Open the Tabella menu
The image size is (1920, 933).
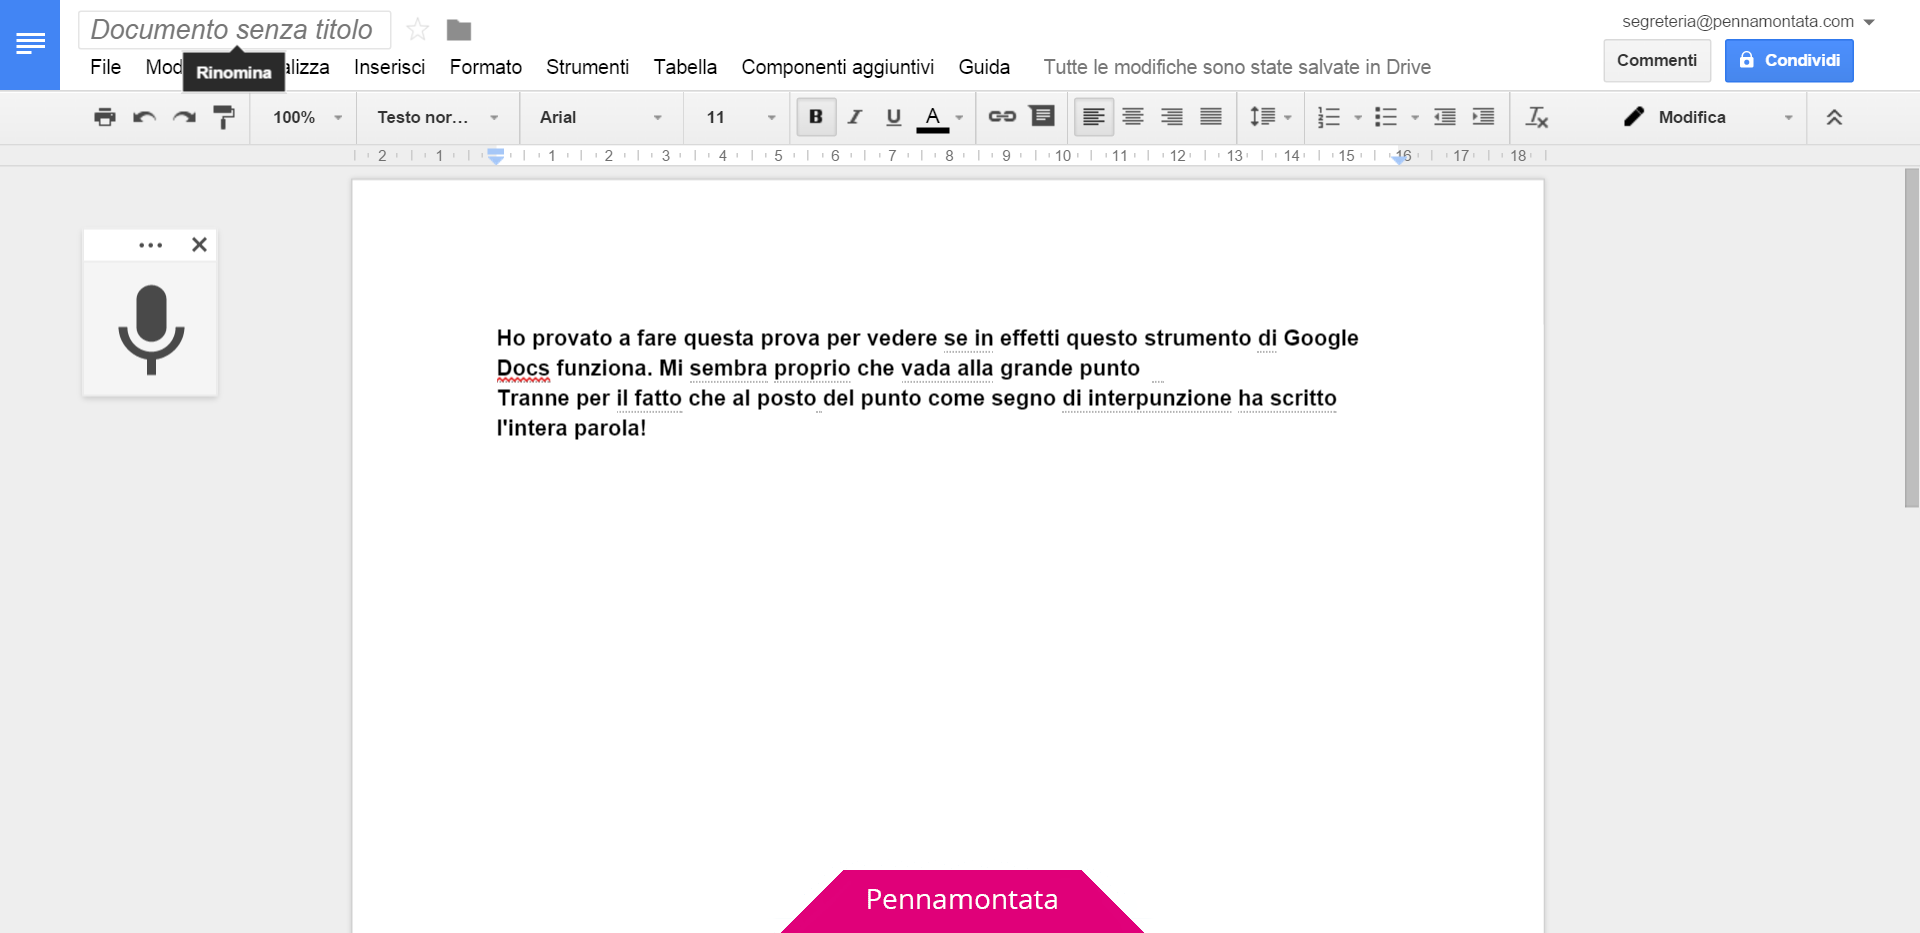(x=685, y=67)
